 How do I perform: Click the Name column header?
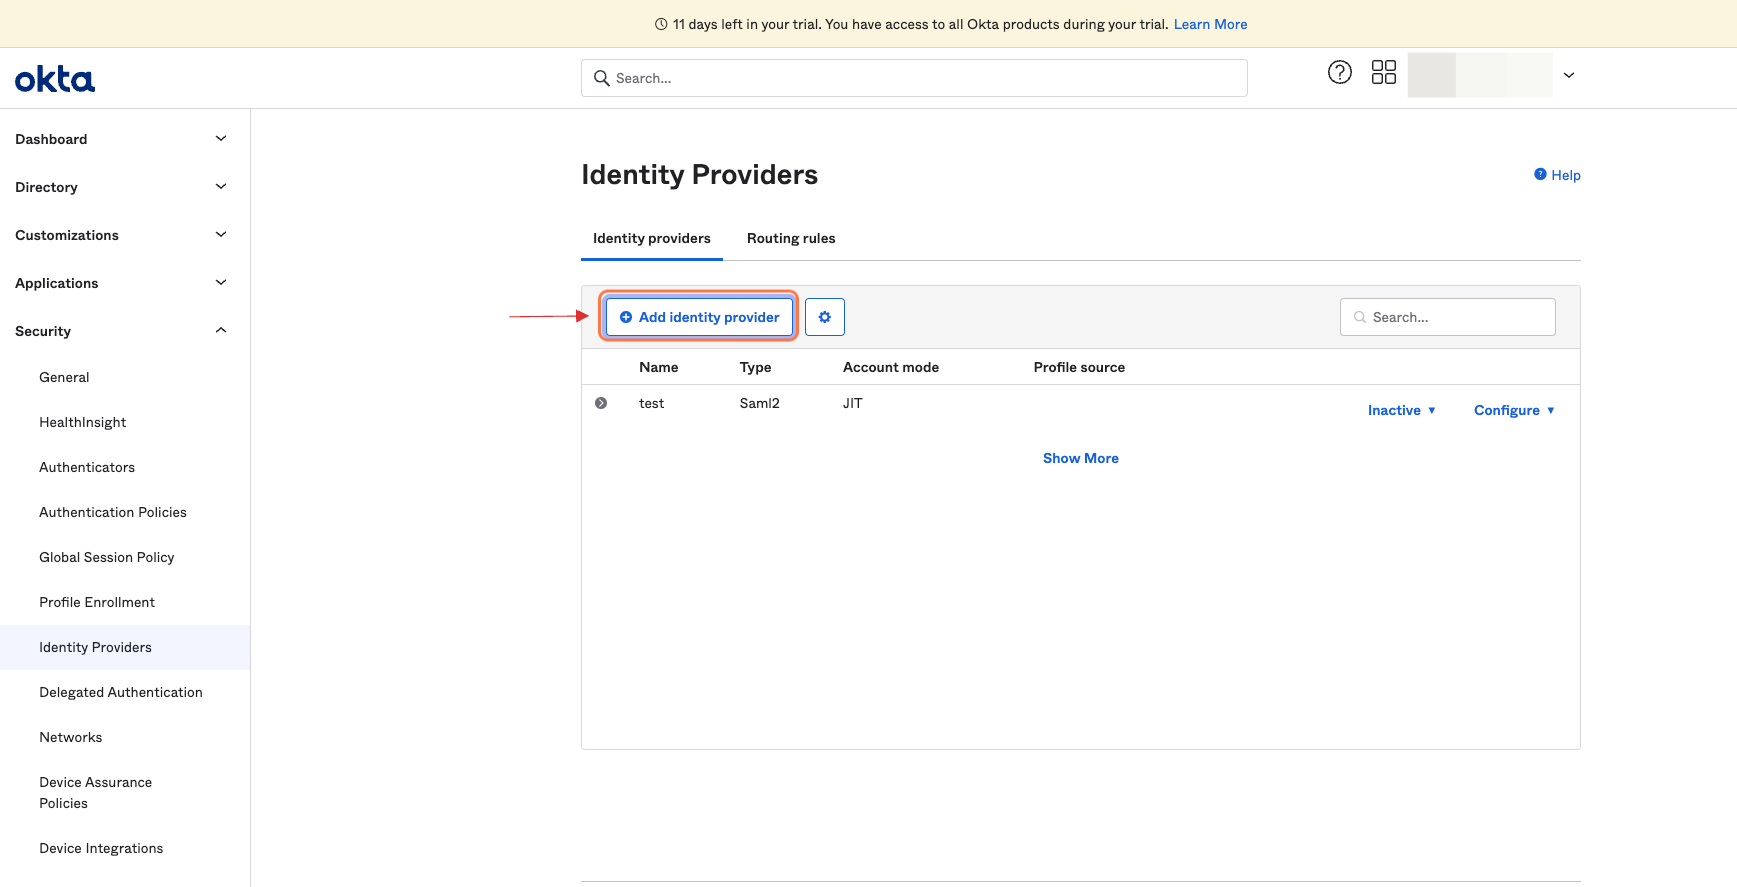pos(659,367)
